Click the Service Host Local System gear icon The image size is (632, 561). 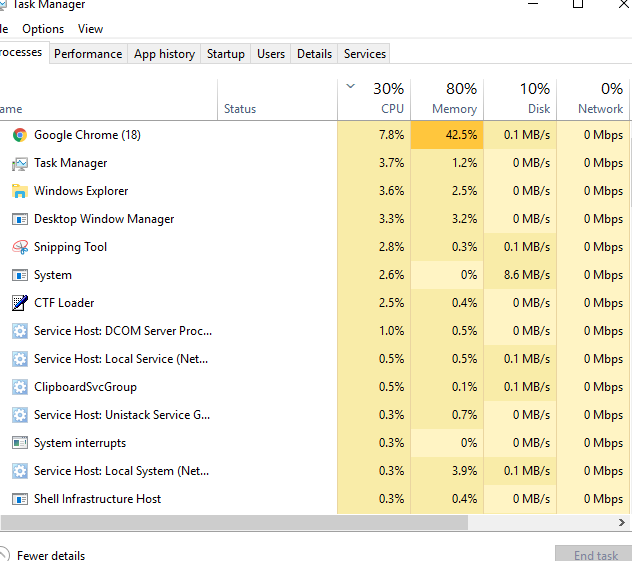pos(20,471)
